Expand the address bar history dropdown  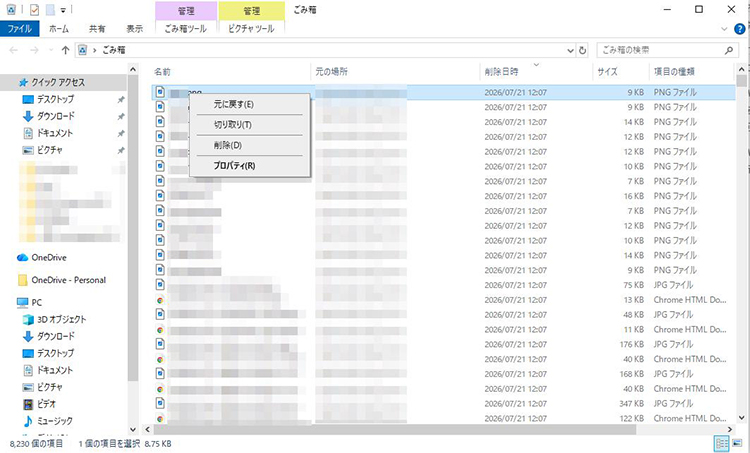coord(570,50)
